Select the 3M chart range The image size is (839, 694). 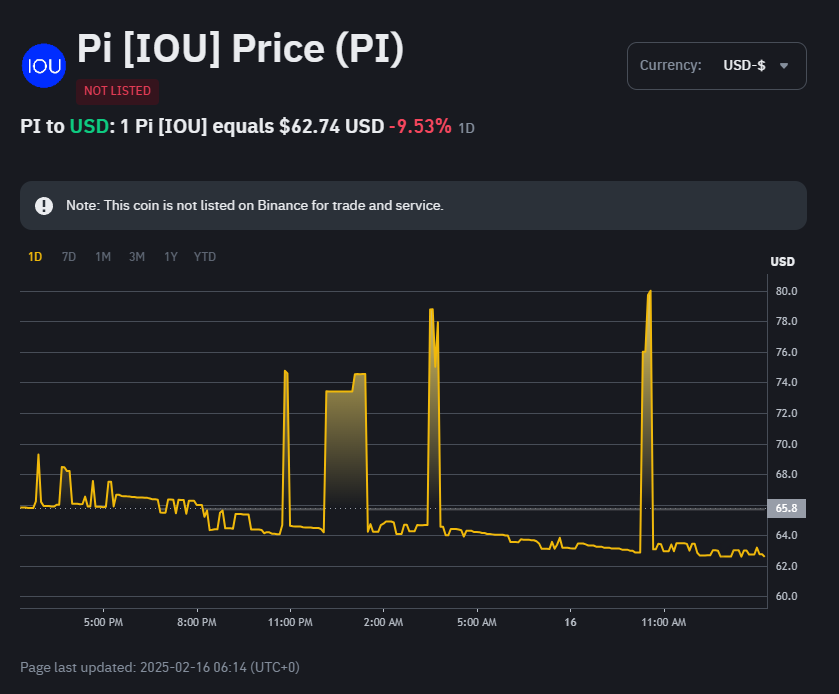(137, 257)
